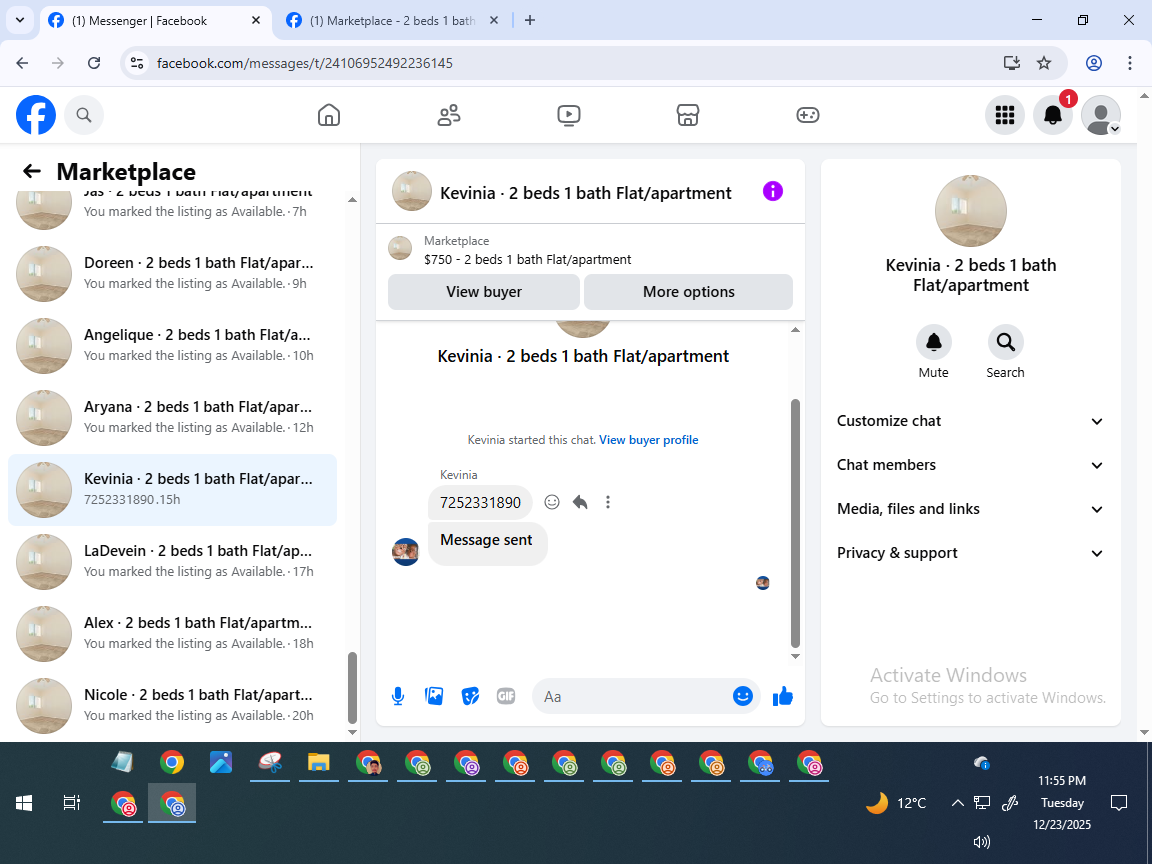Click the purple conversation info icon

pyautogui.click(x=773, y=192)
